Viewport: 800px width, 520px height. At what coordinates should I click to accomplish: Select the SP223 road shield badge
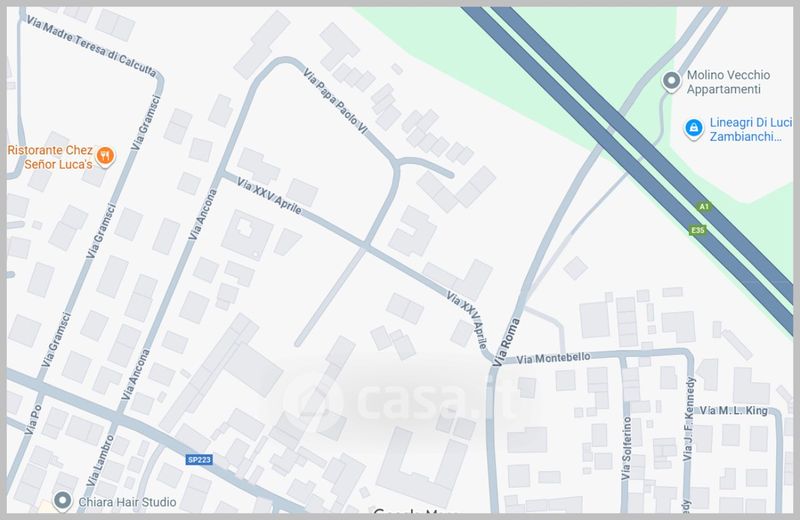[199, 460]
